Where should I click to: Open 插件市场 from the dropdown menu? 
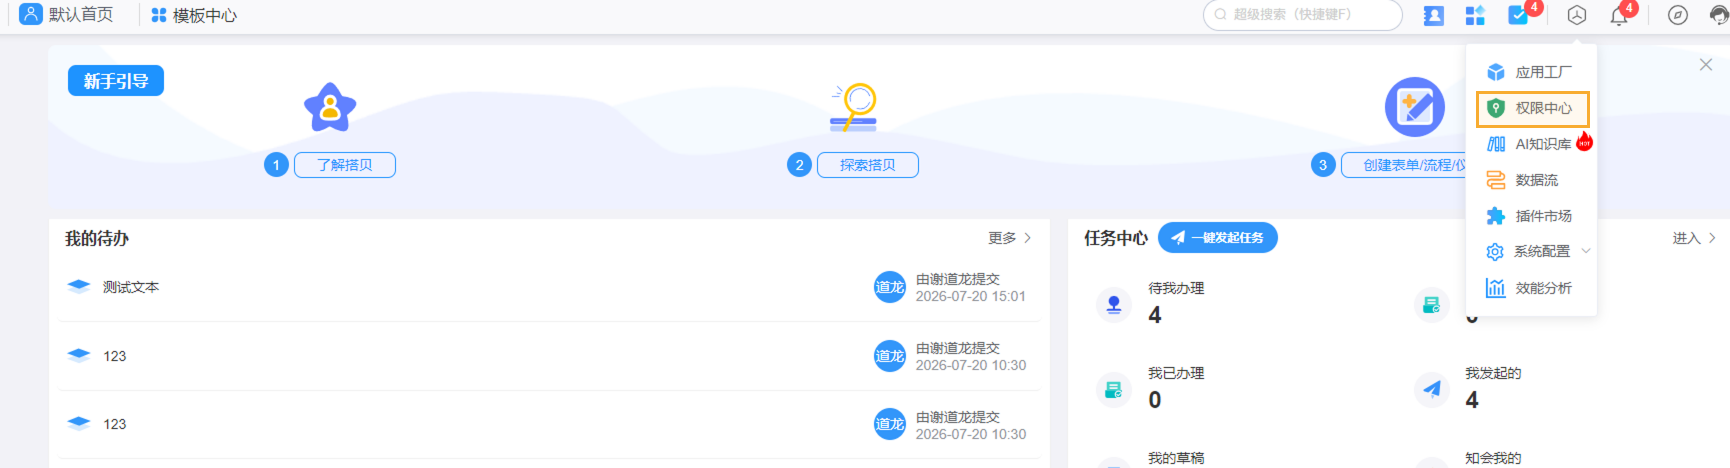pyautogui.click(x=1532, y=216)
